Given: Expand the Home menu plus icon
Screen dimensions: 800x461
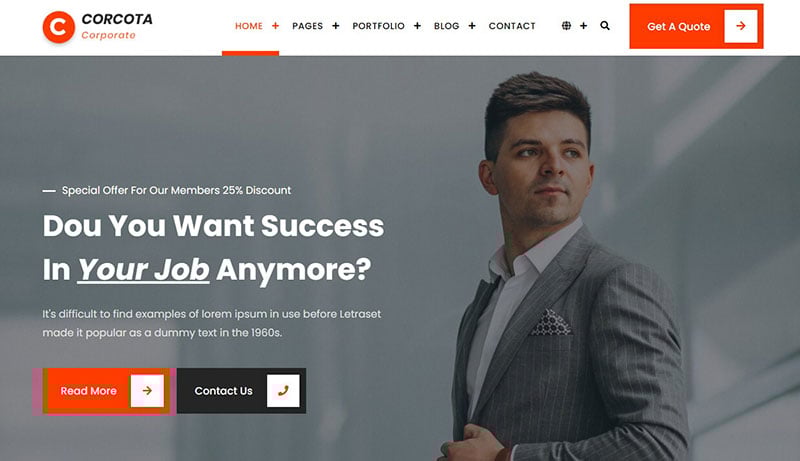Looking at the screenshot, I should 276,25.
